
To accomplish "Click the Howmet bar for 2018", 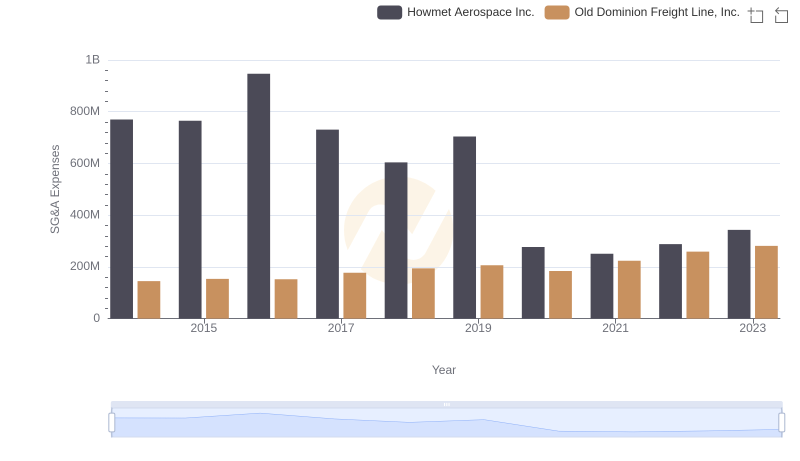I will tap(396, 241).
